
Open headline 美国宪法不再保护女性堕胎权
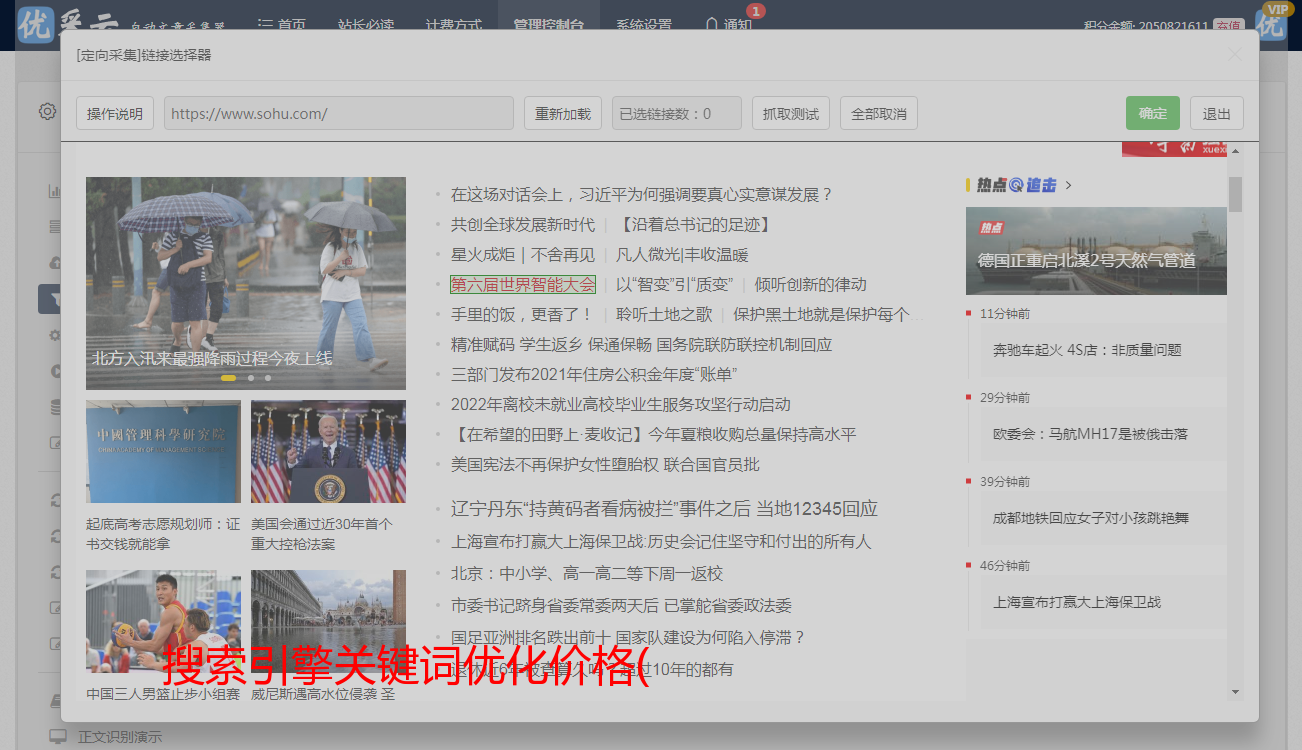[x=605, y=464]
